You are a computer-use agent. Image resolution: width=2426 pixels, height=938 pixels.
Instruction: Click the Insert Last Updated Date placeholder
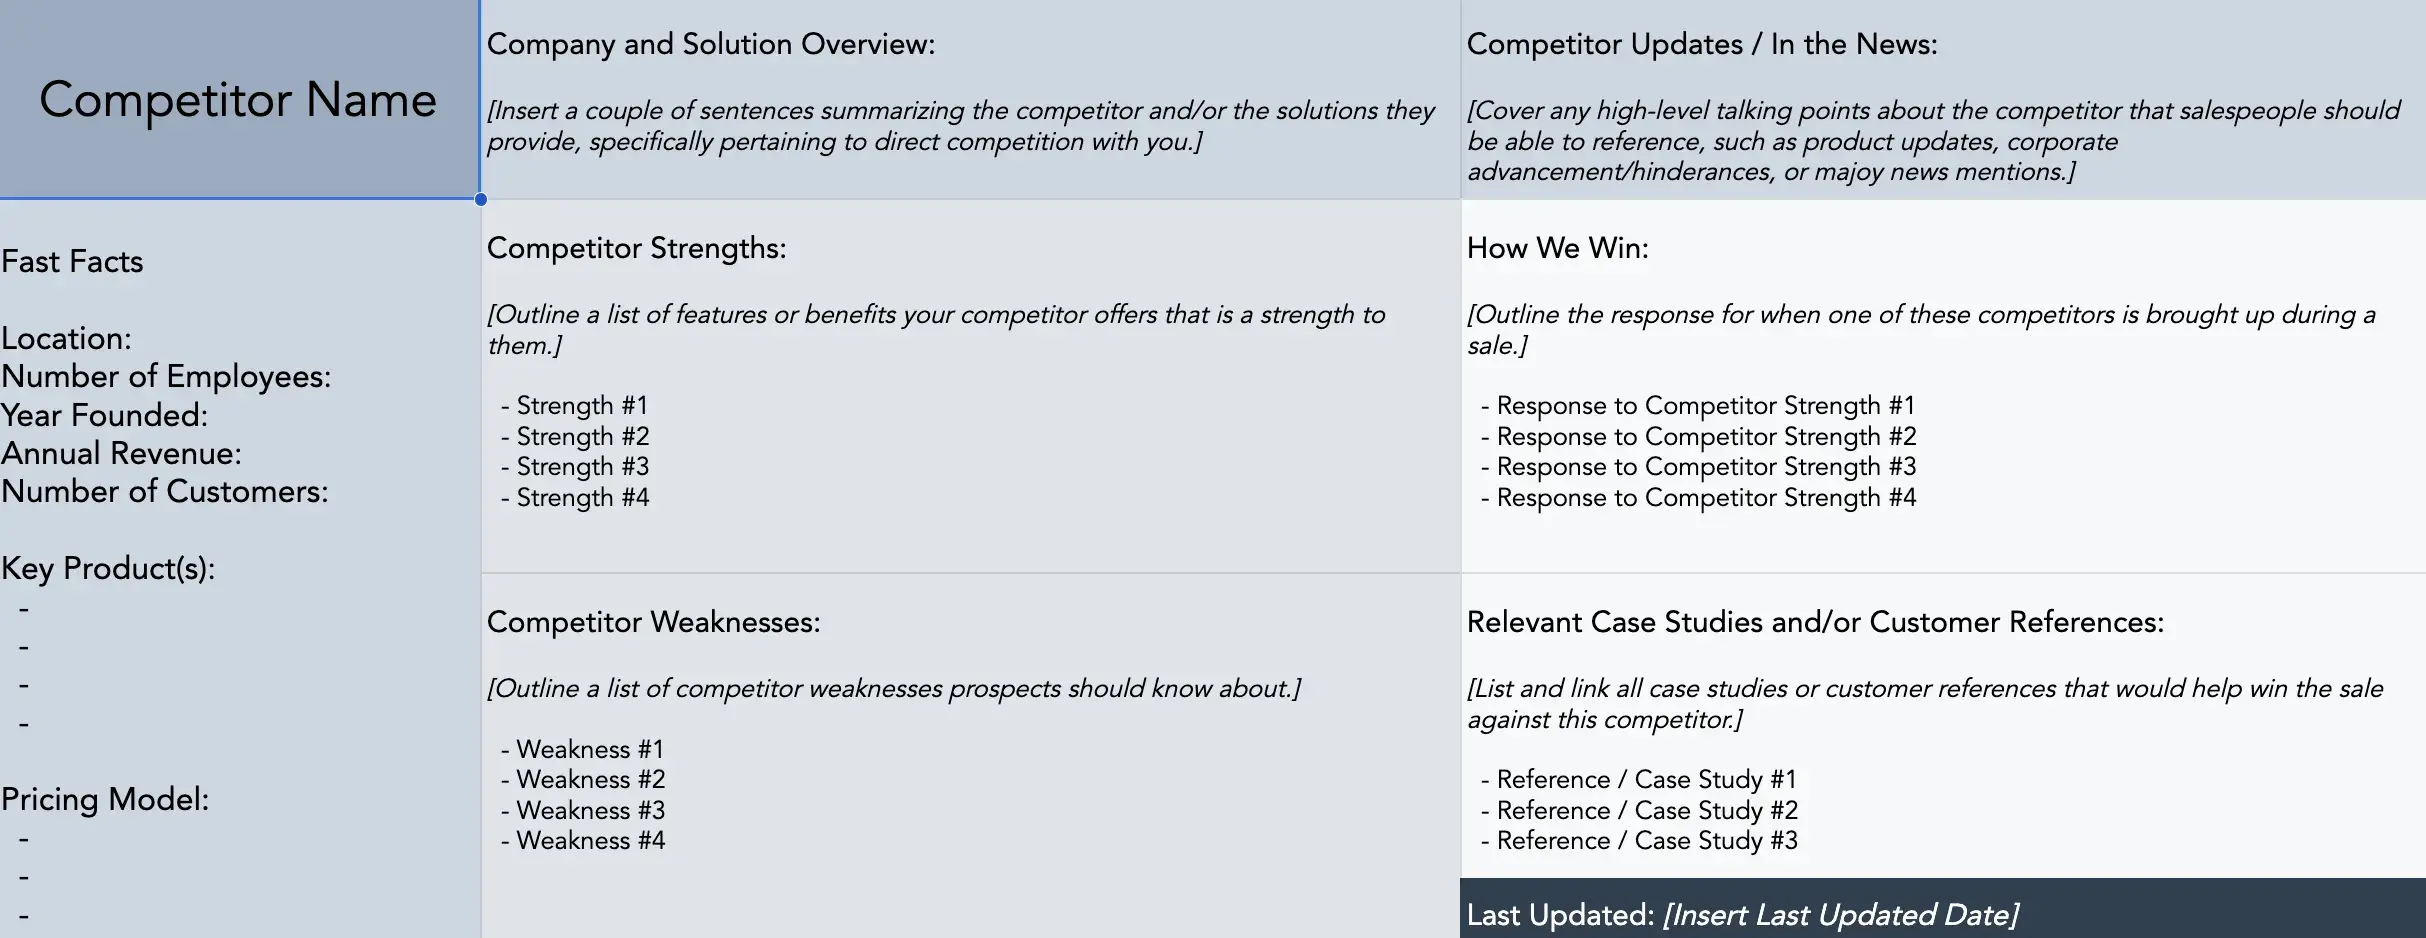coord(1840,915)
